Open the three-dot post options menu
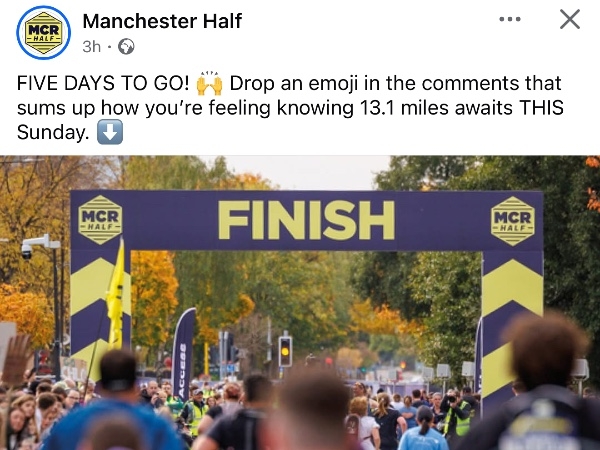600x450 pixels. (x=510, y=19)
